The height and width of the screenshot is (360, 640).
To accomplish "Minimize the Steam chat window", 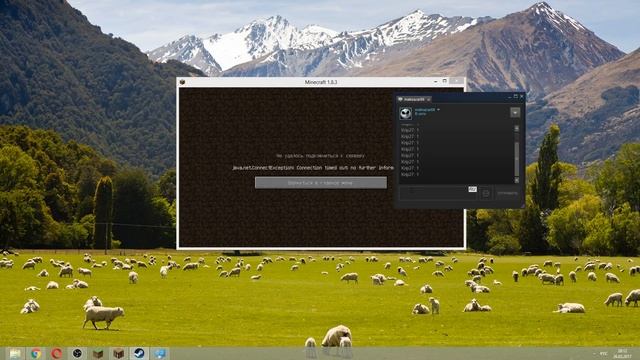I will pyautogui.click(x=509, y=97).
